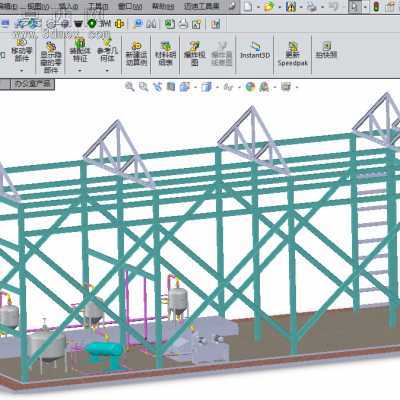Open the dropdown next to the Print icon
Image resolution: width=400 pixels, height=400 pixels.
[322, 7]
